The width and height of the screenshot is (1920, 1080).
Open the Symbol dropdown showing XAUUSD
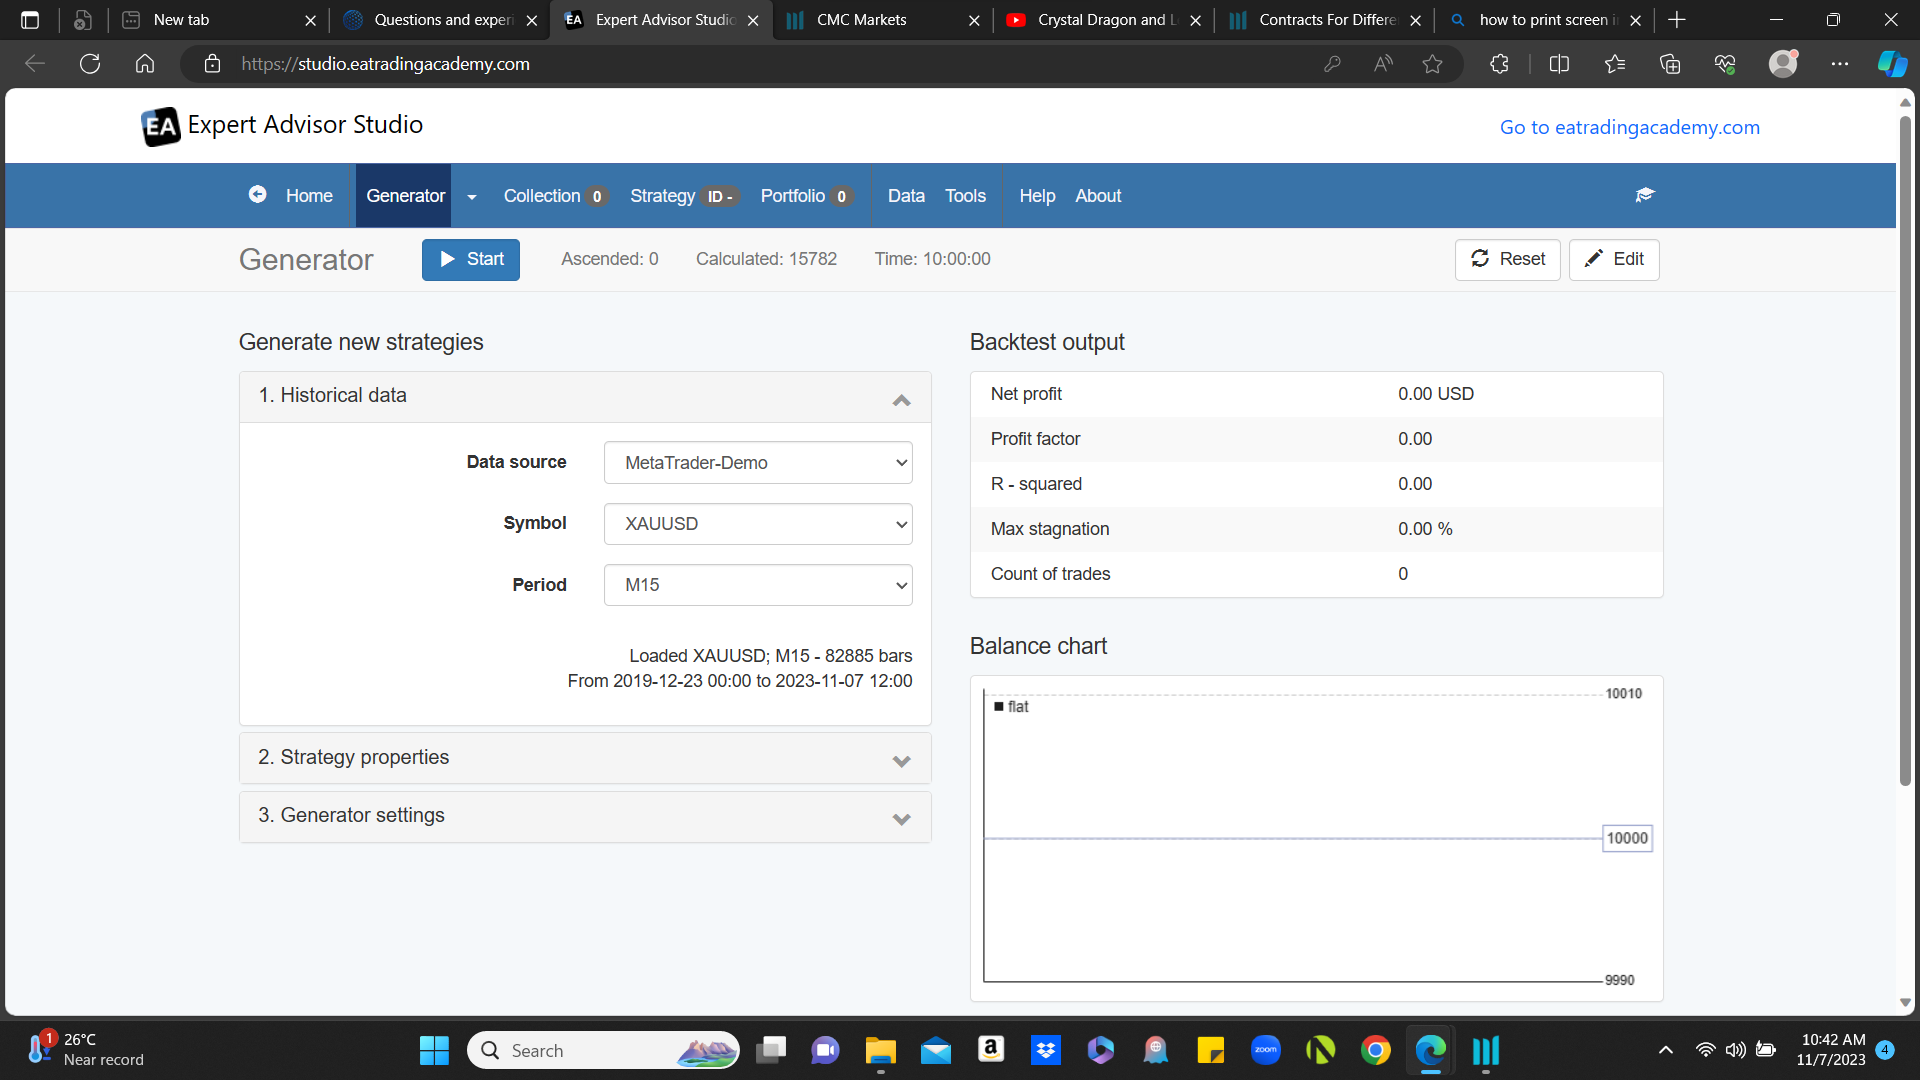tap(758, 524)
